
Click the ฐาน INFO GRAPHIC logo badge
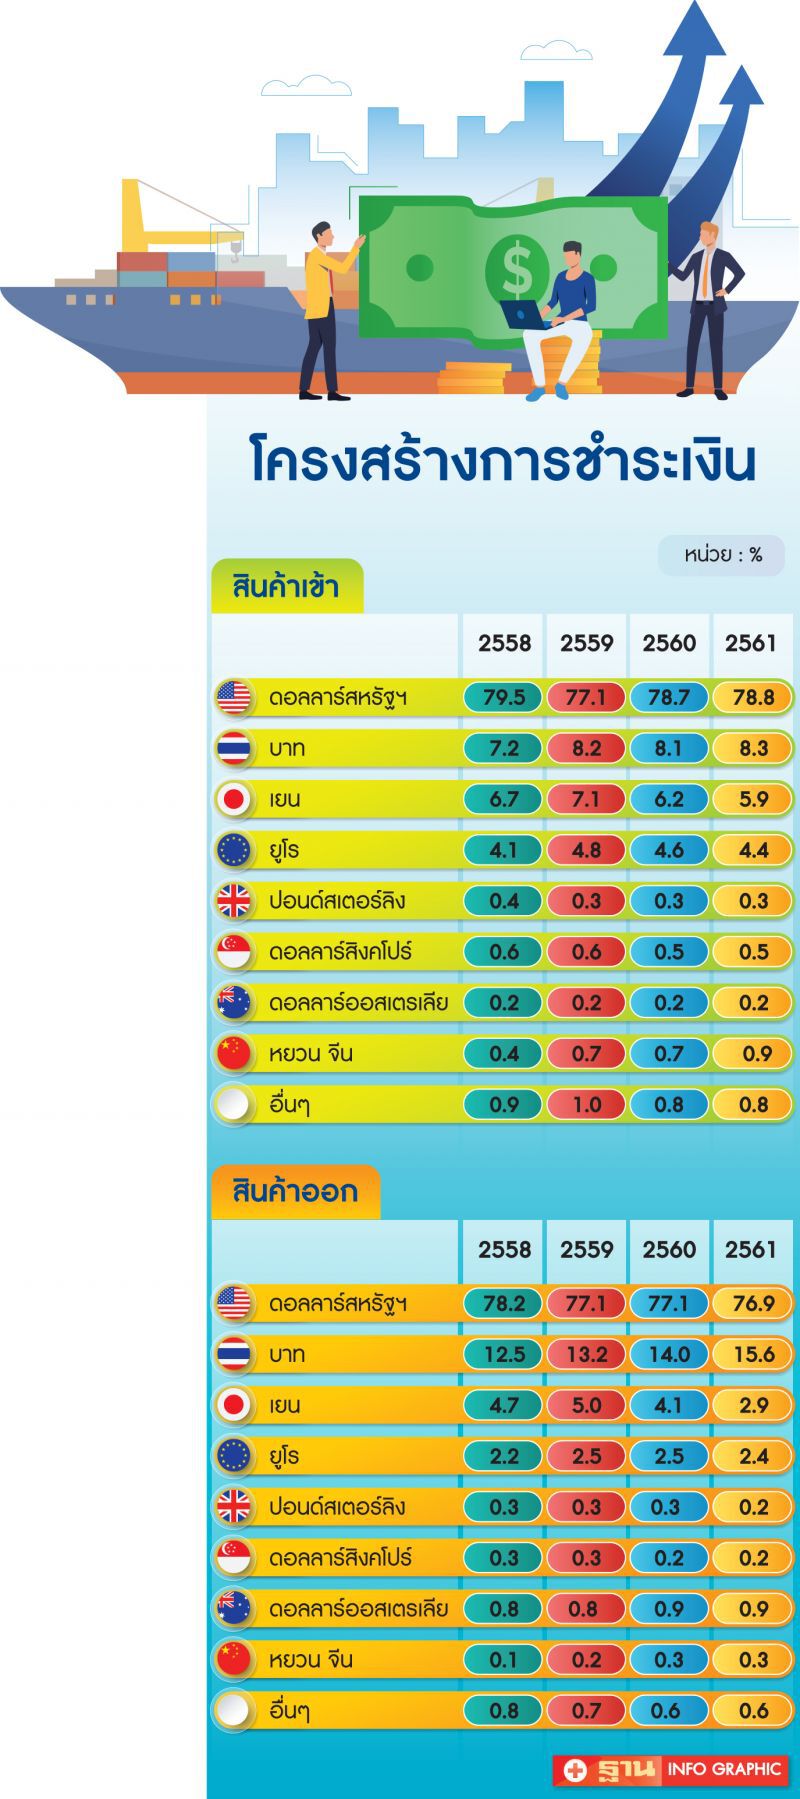[x=671, y=1770]
